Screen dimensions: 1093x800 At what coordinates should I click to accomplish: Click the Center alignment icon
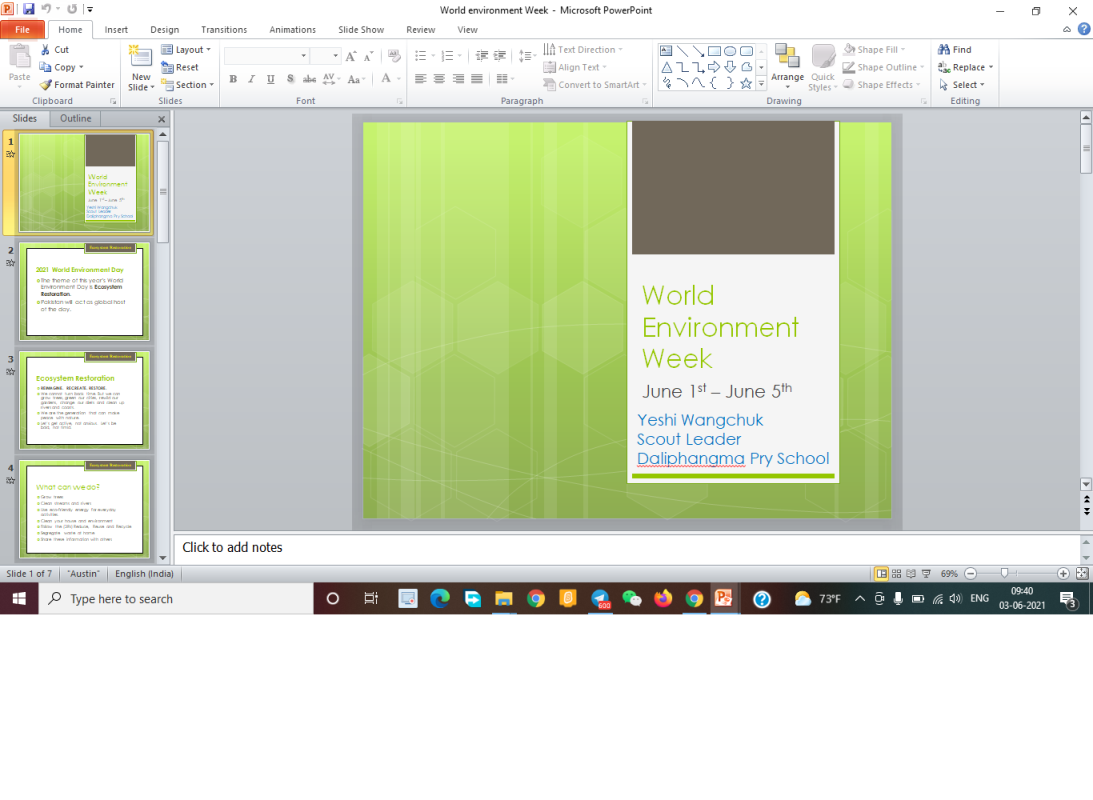[437, 78]
